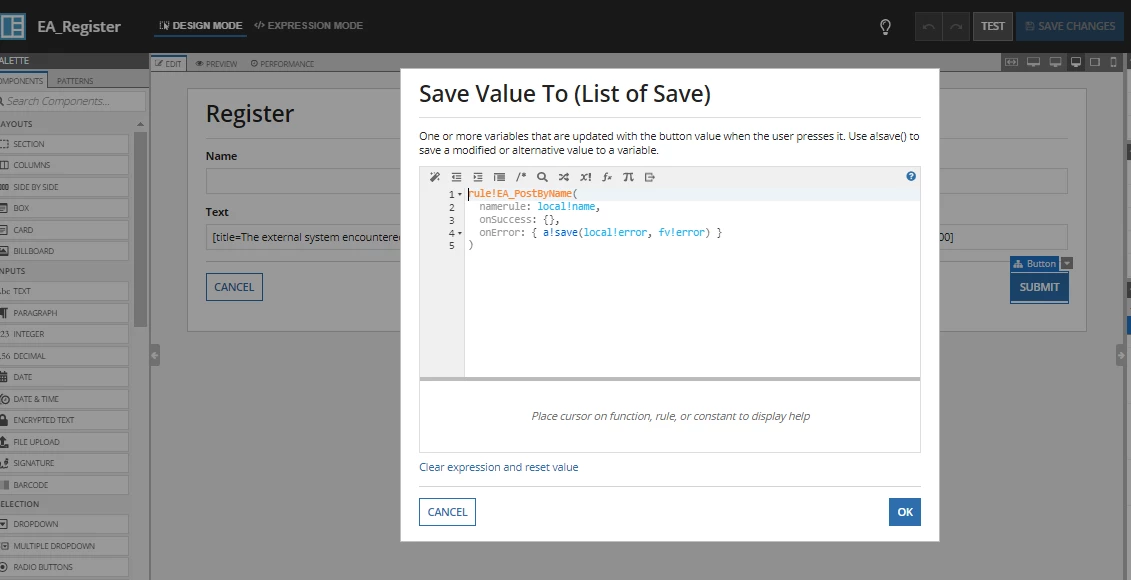Select the tablet preview size icon
Image resolution: width=1131 pixels, height=580 pixels.
click(x=1095, y=62)
